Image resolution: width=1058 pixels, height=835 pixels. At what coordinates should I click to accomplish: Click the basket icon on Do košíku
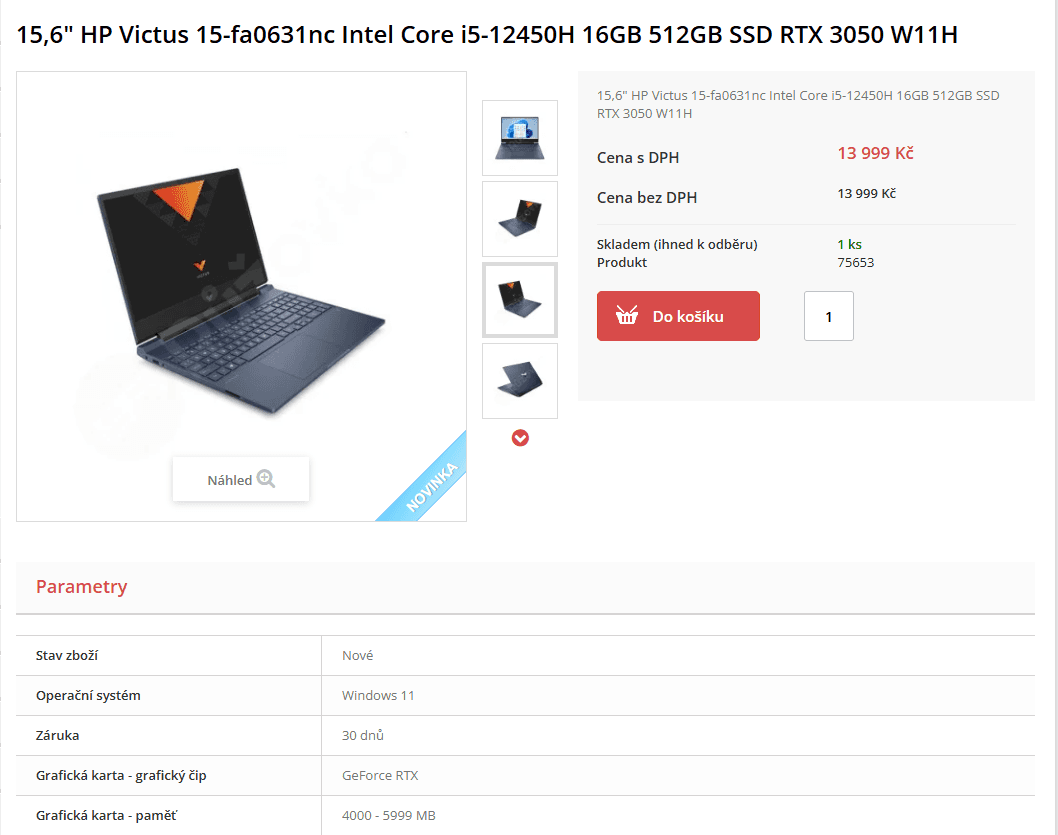(x=626, y=315)
